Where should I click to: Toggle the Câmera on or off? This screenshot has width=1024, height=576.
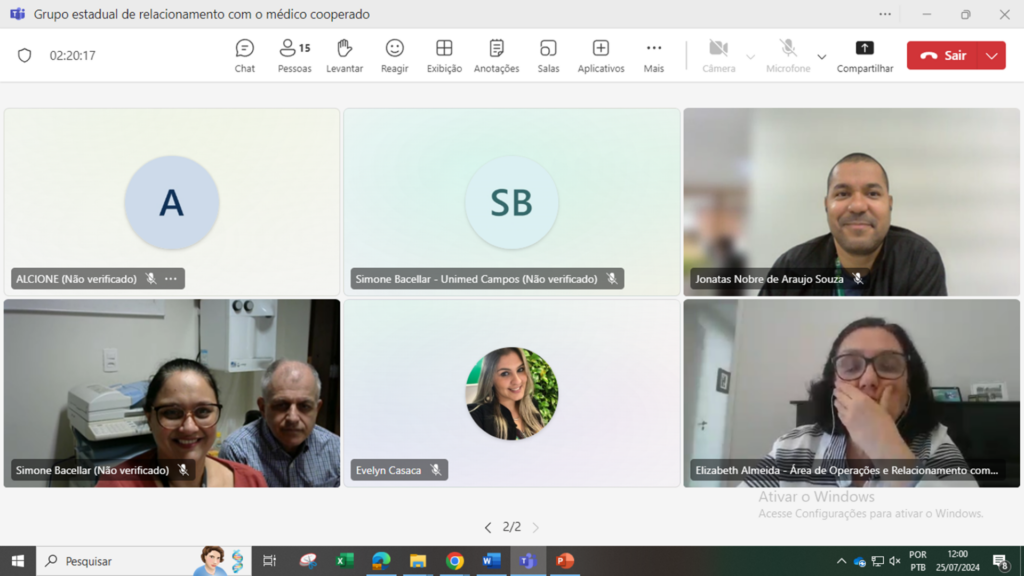(718, 55)
